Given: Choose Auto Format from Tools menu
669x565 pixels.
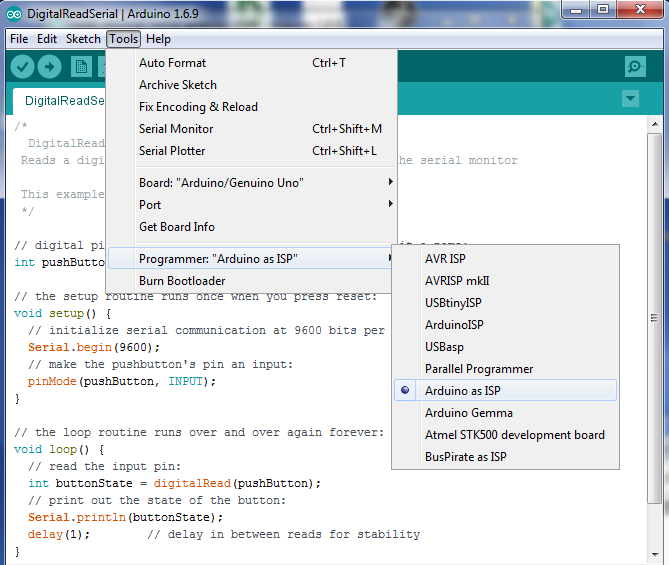Looking at the screenshot, I should [x=252, y=63].
